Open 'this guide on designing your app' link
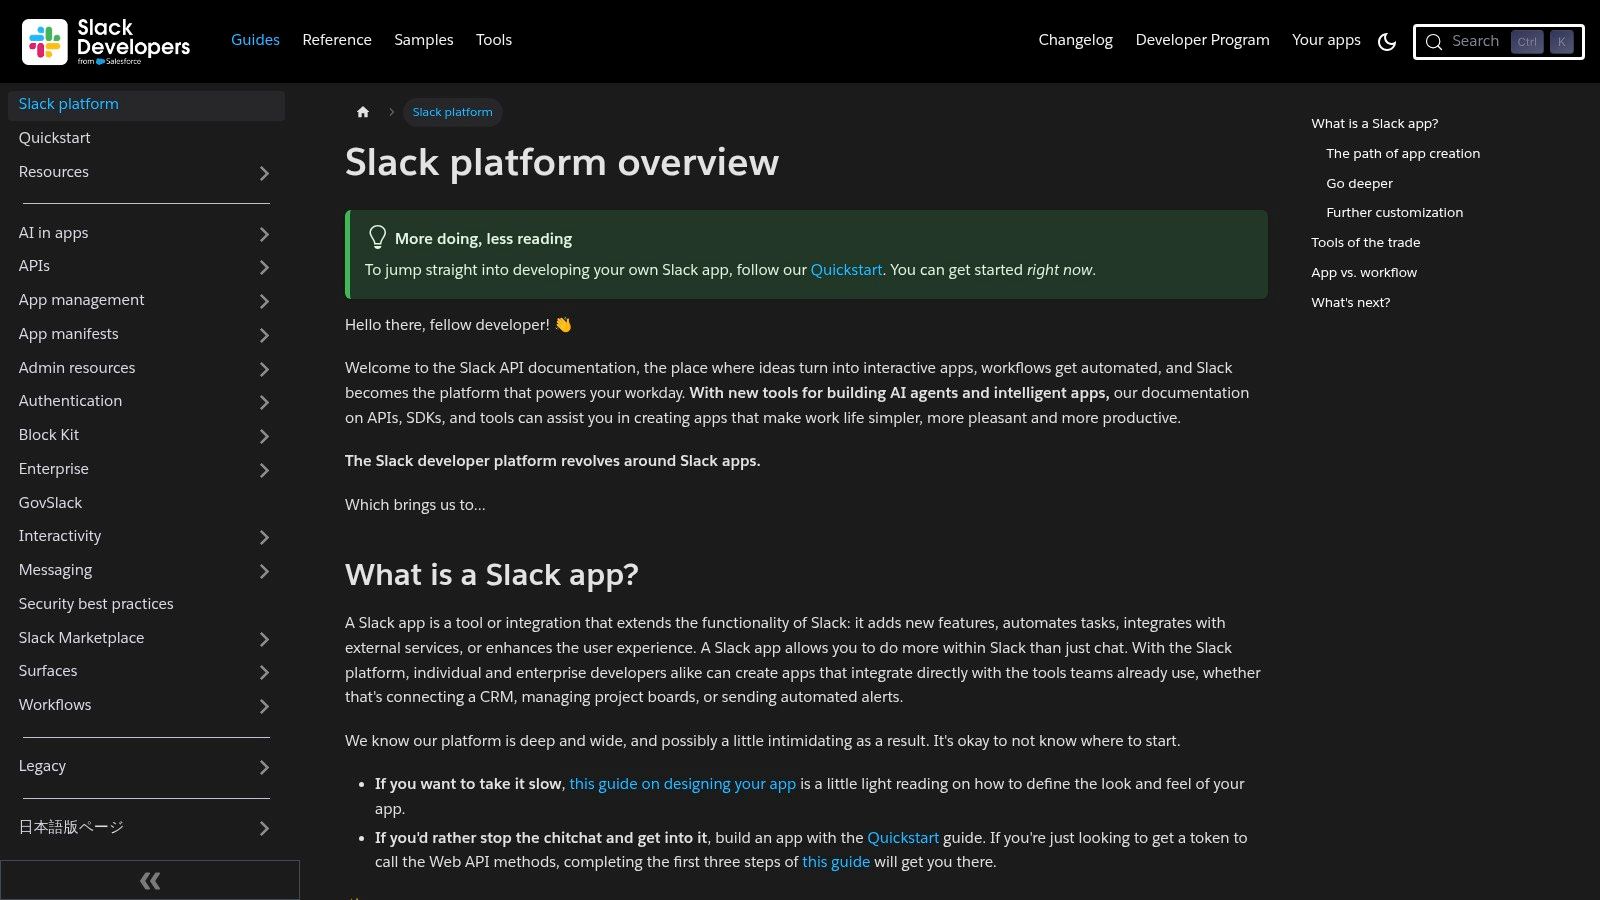Image resolution: width=1600 pixels, height=900 pixels. pyautogui.click(x=682, y=784)
